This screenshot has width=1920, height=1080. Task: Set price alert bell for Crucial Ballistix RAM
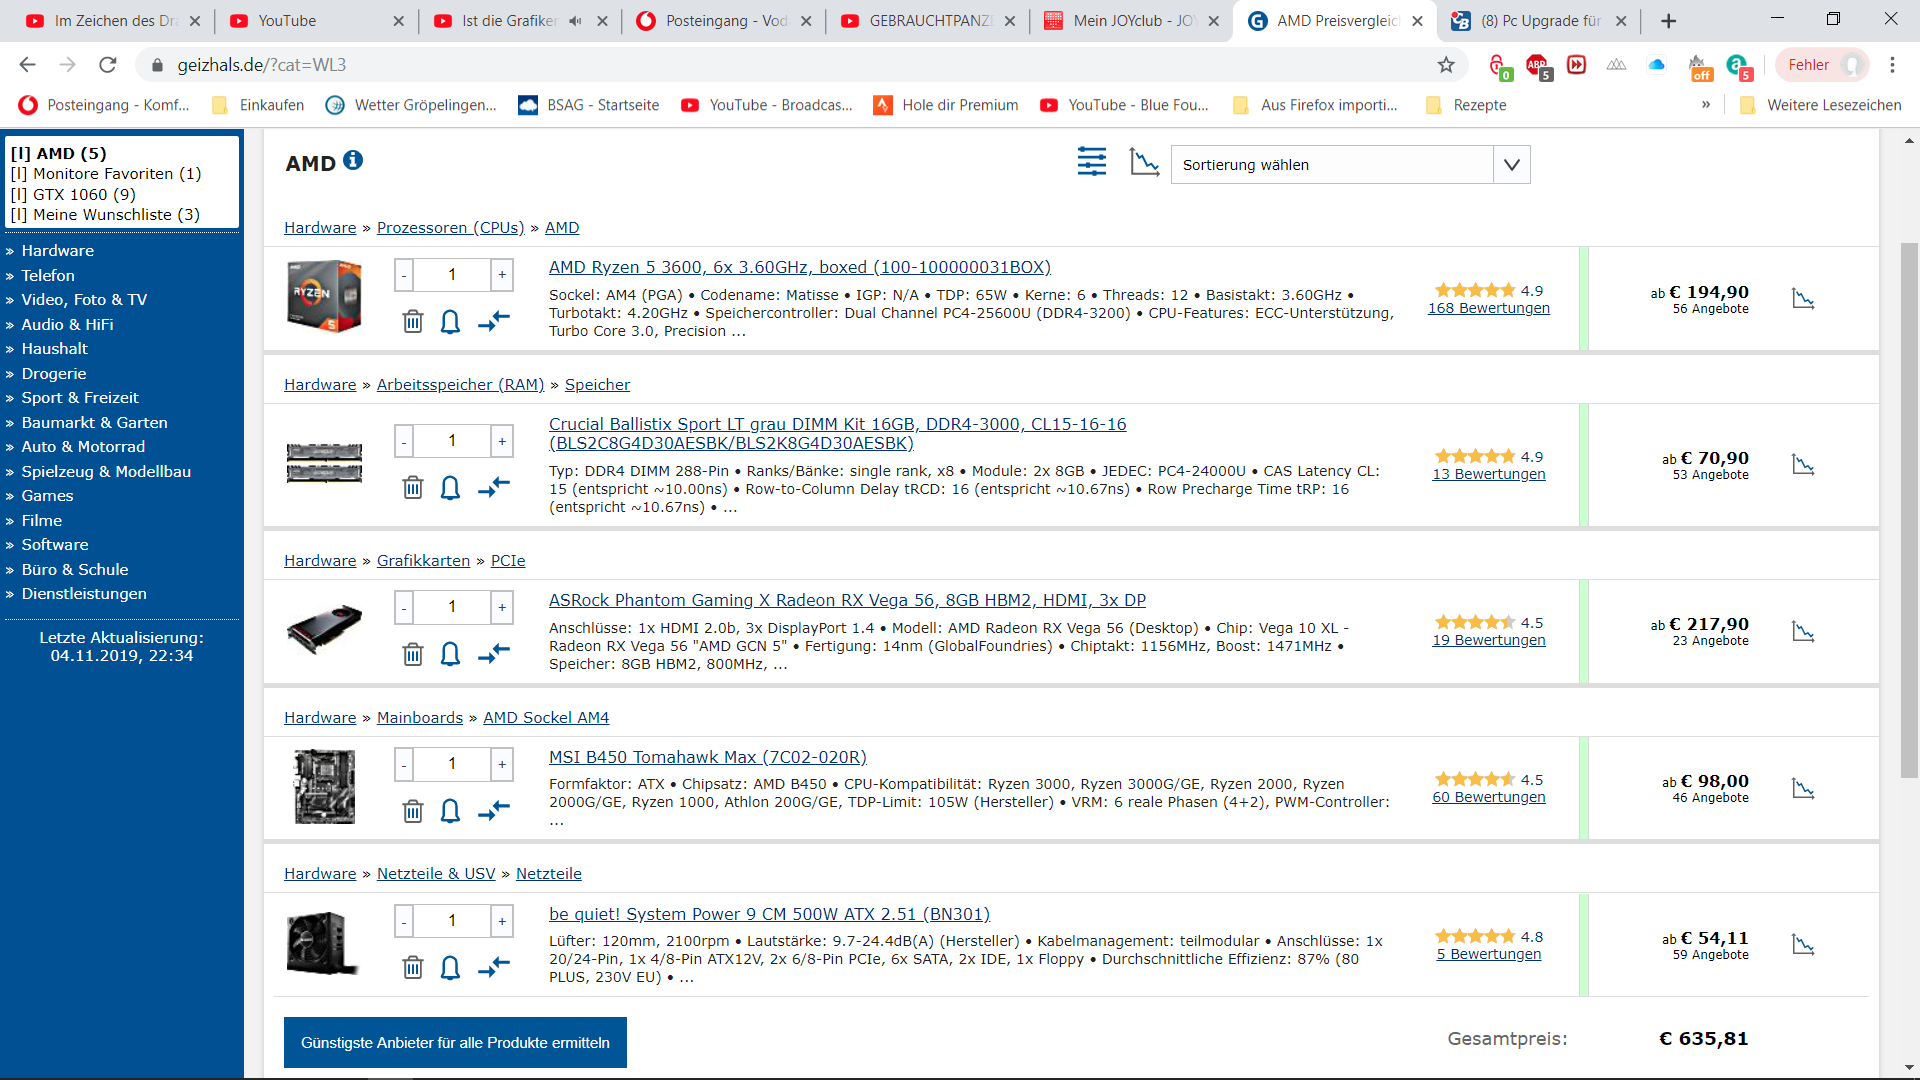coord(450,488)
